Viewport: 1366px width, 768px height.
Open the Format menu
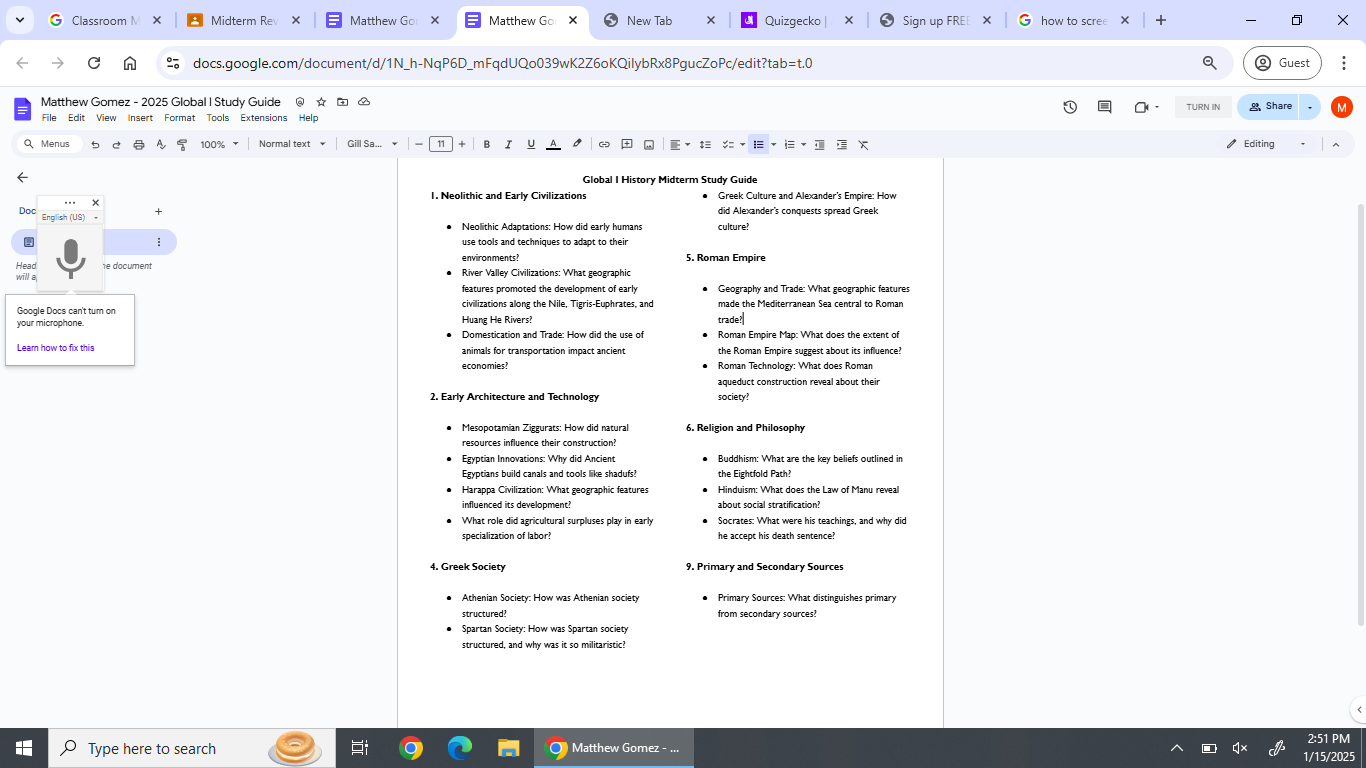tap(180, 118)
